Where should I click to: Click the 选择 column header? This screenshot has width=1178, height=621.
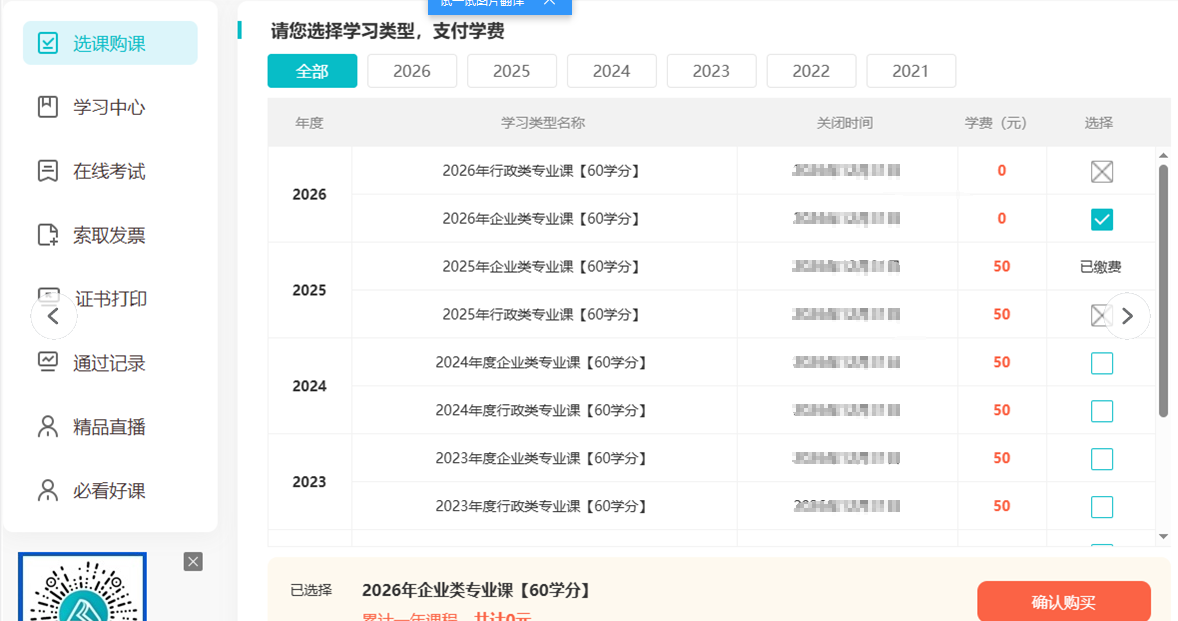(x=1098, y=123)
